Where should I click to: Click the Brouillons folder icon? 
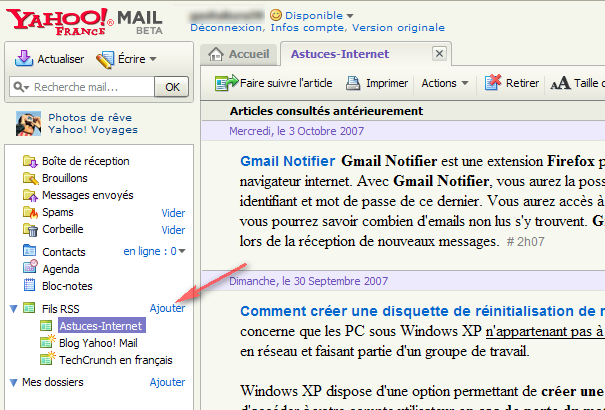click(x=30, y=178)
